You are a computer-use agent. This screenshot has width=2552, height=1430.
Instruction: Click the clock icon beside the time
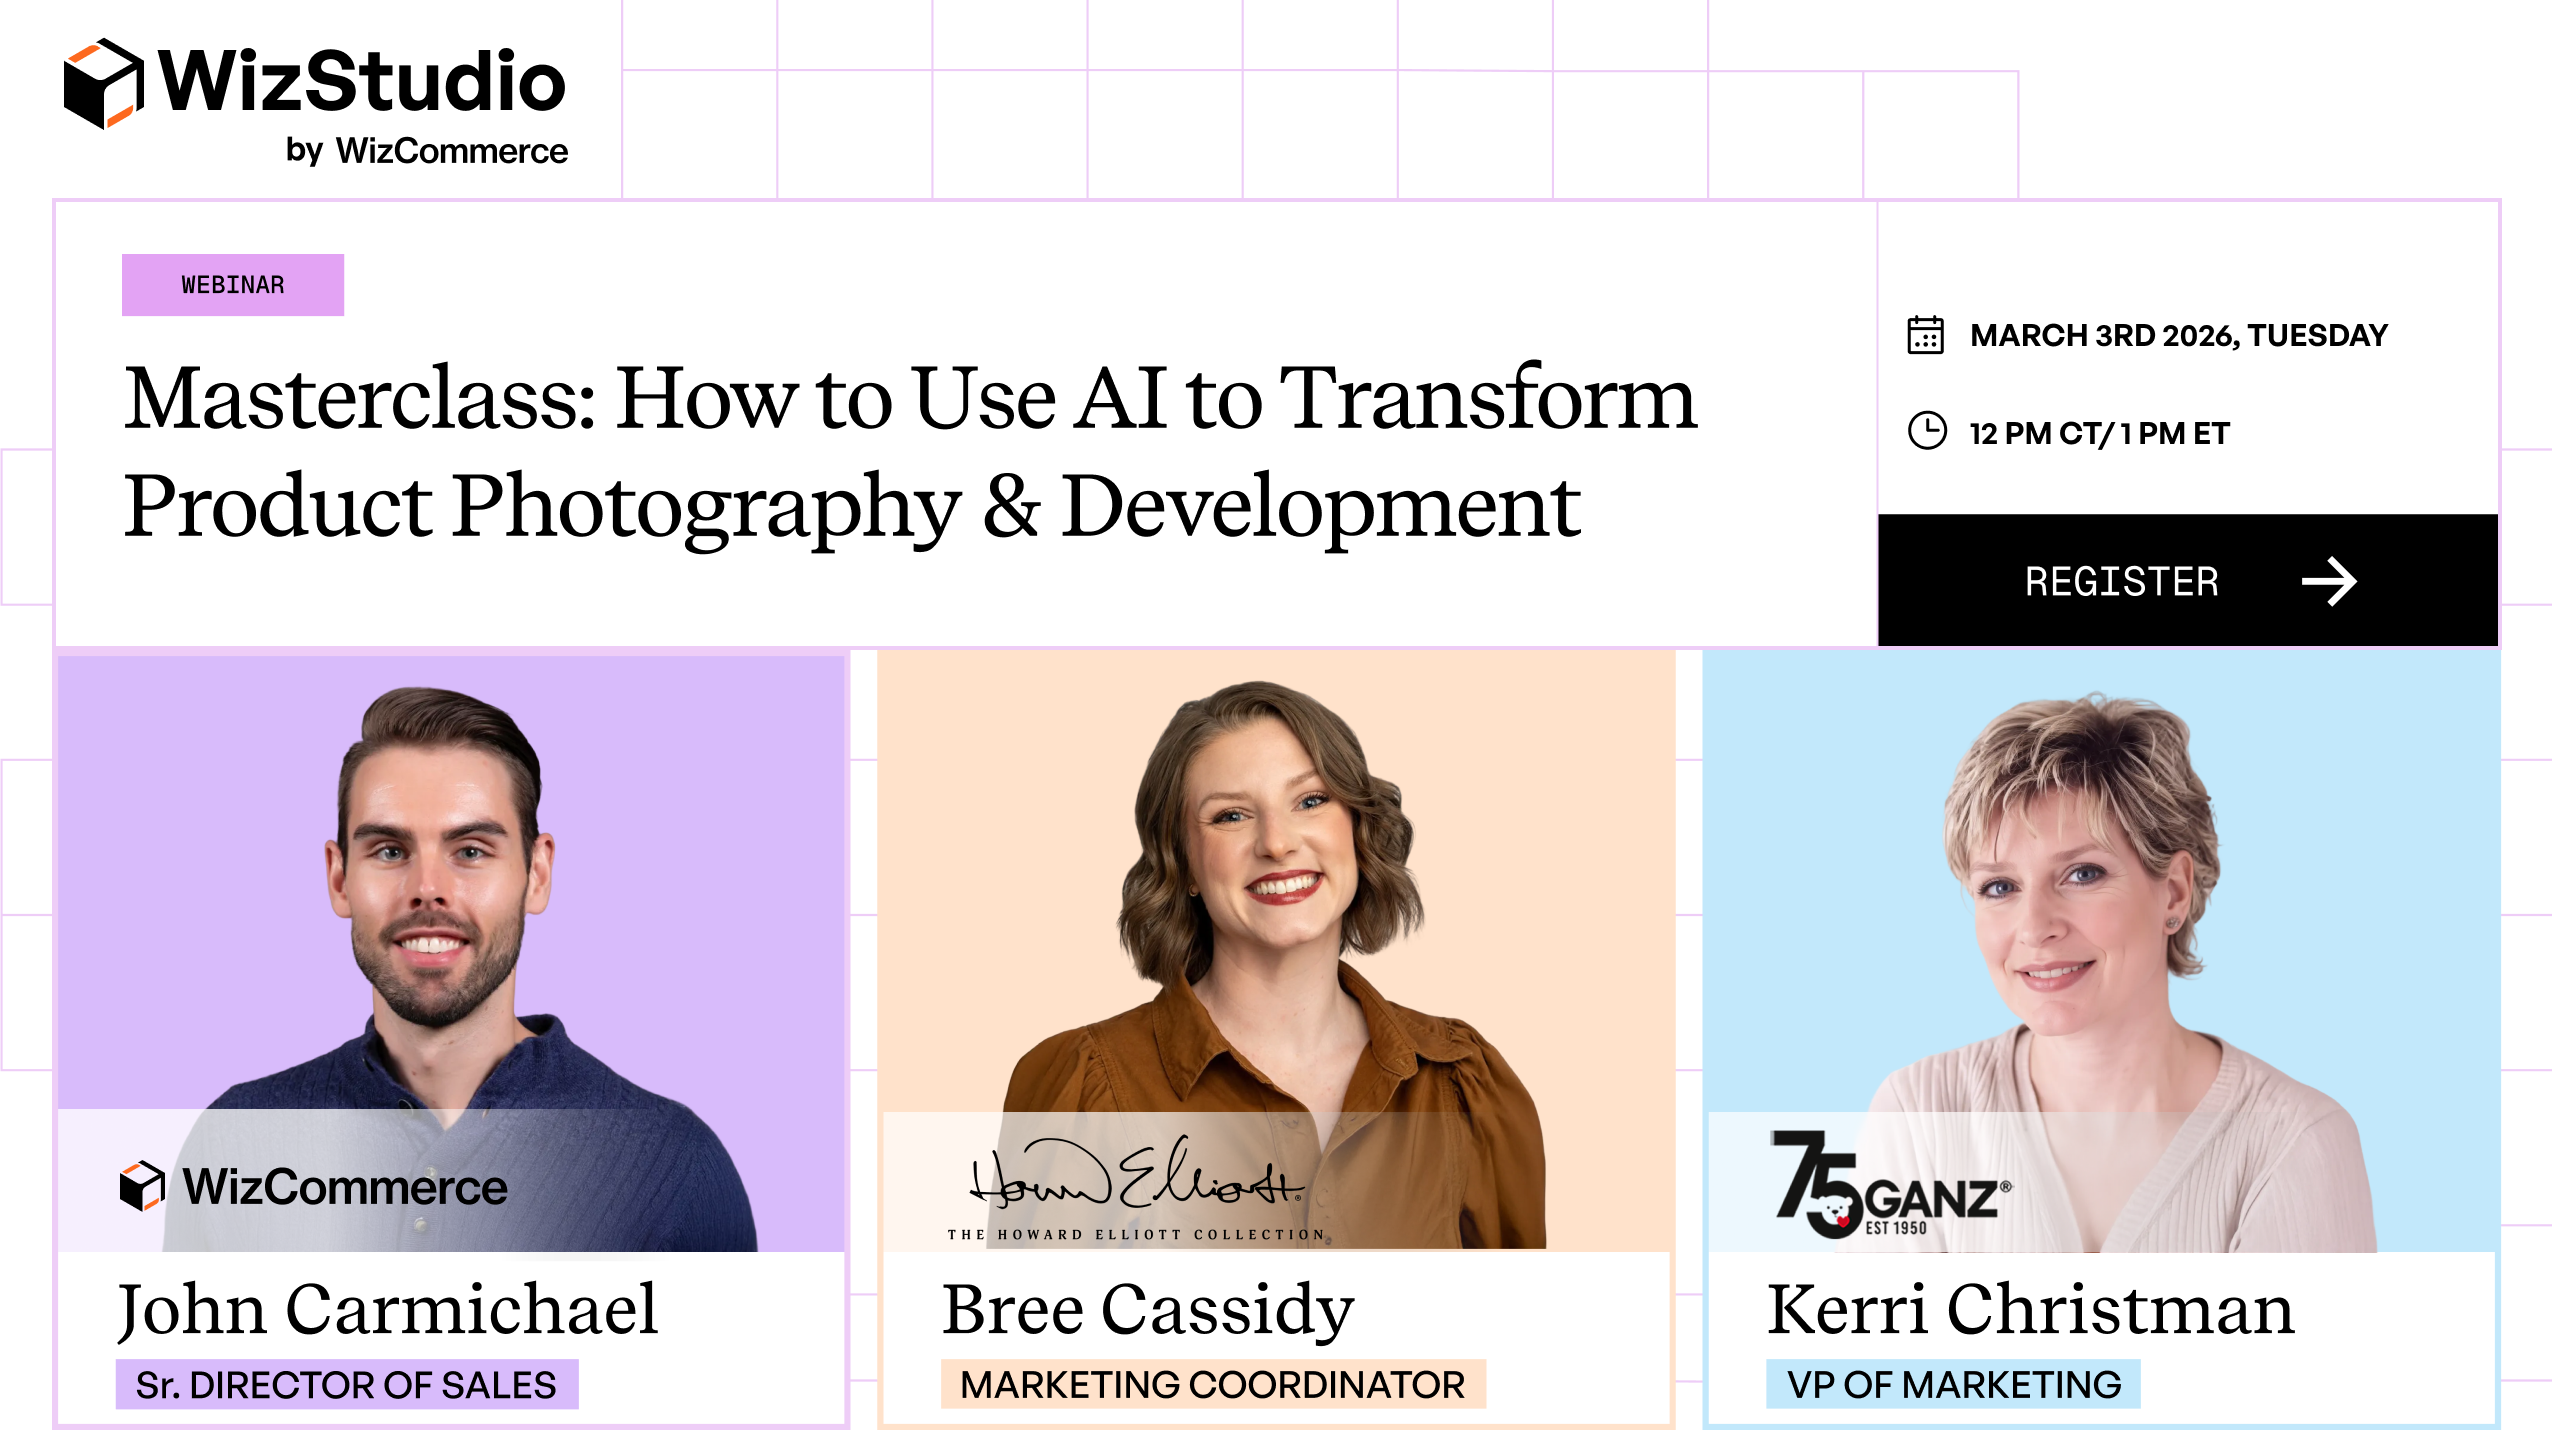point(1927,432)
